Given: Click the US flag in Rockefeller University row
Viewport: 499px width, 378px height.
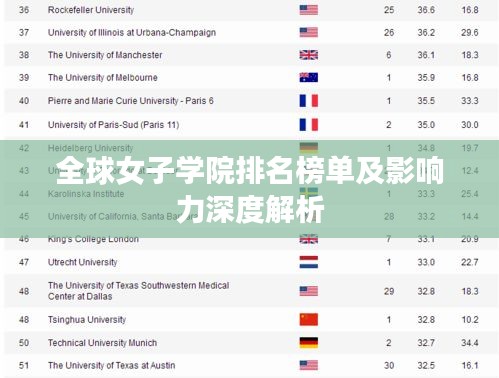Looking at the screenshot, I should point(308,10).
